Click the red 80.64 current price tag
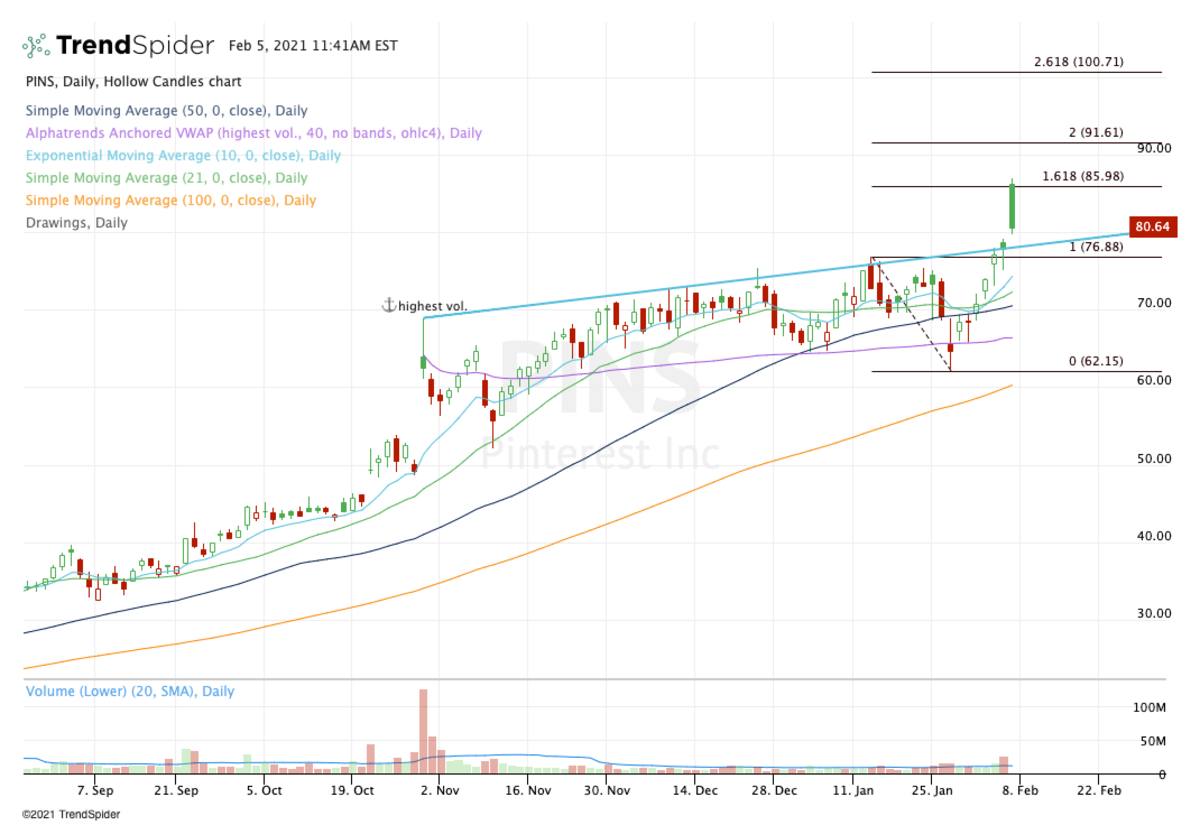The height and width of the screenshot is (825, 1200). point(1152,227)
